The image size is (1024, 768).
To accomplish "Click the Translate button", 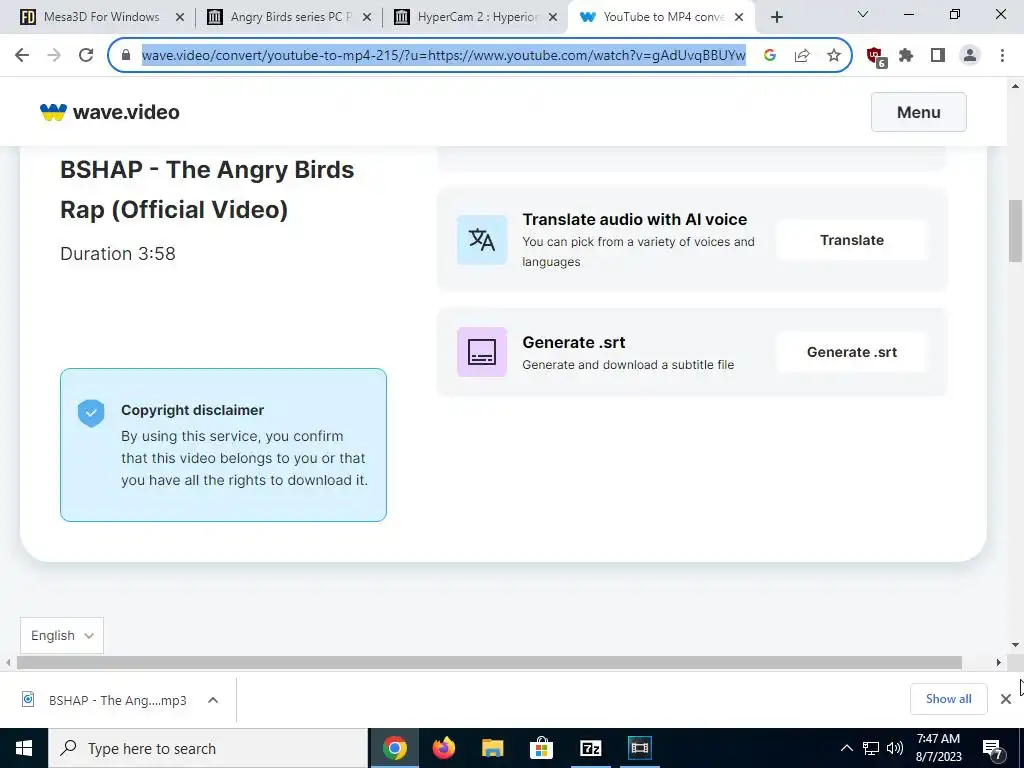I will coord(852,240).
